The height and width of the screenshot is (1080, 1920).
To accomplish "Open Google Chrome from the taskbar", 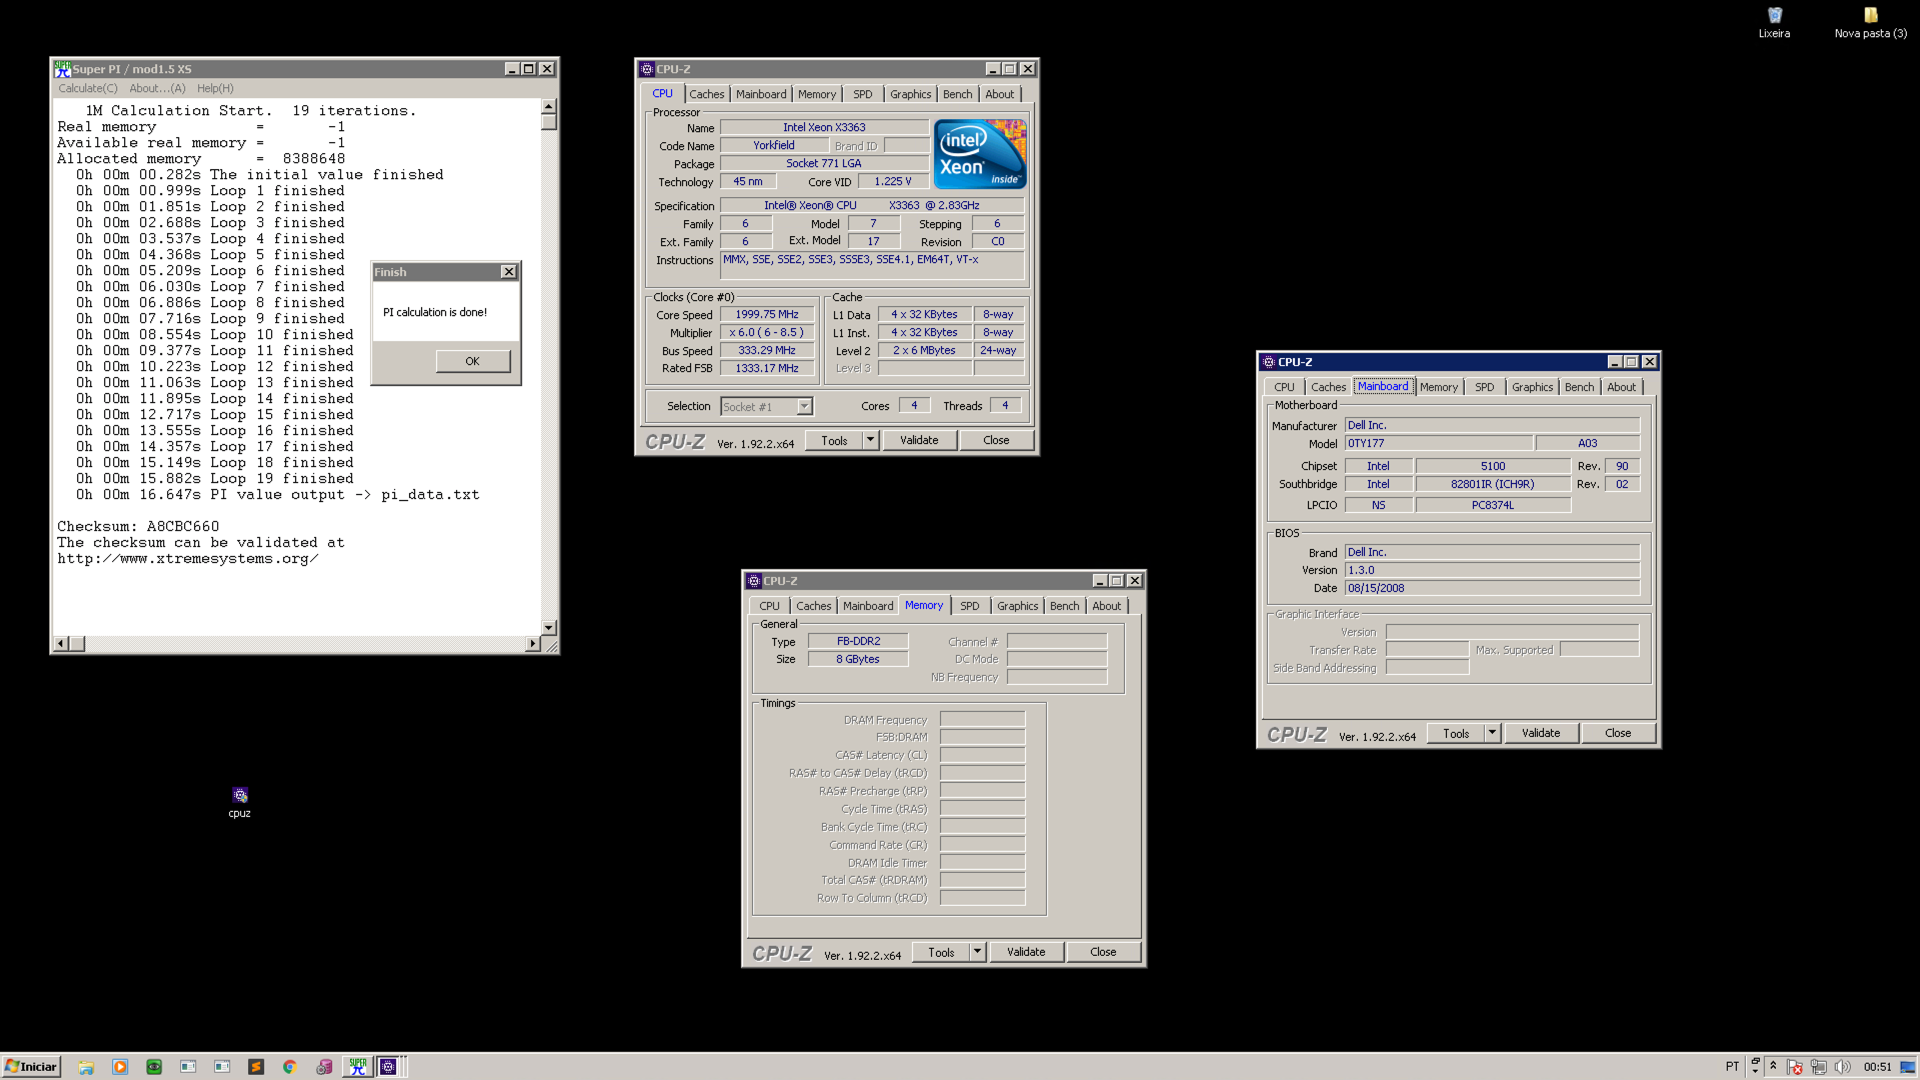I will tap(290, 1067).
